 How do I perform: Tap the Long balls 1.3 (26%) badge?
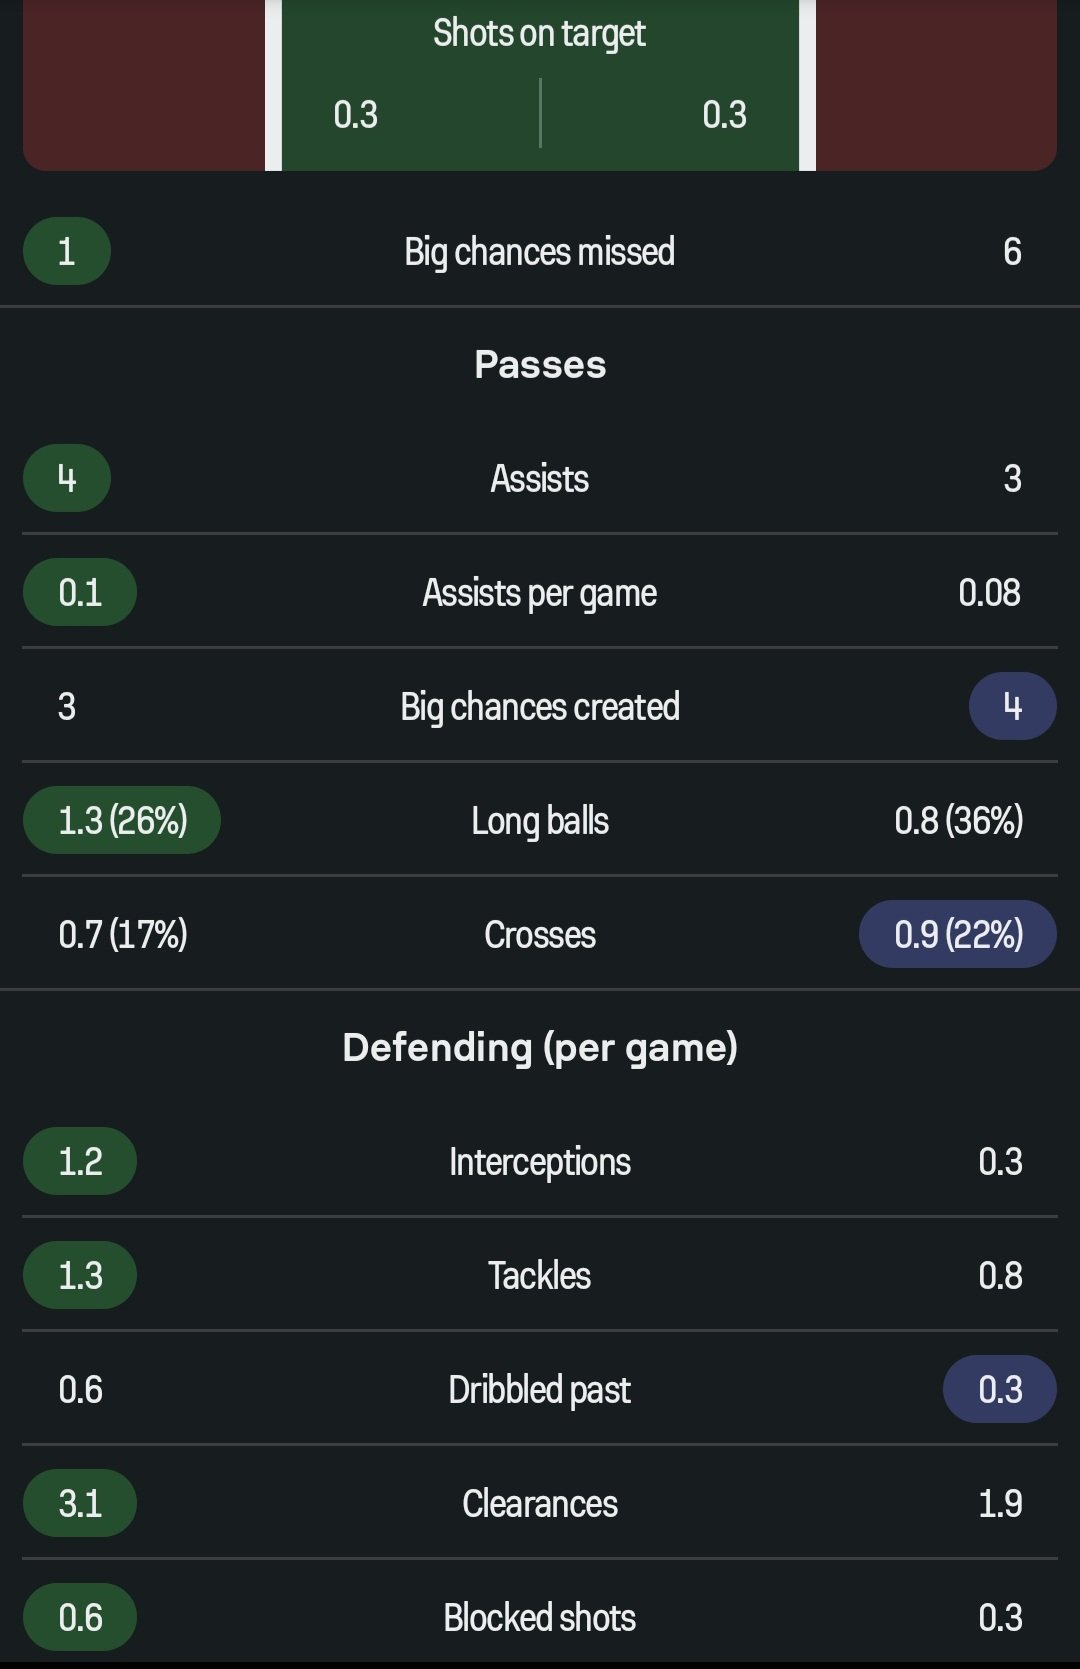point(122,820)
